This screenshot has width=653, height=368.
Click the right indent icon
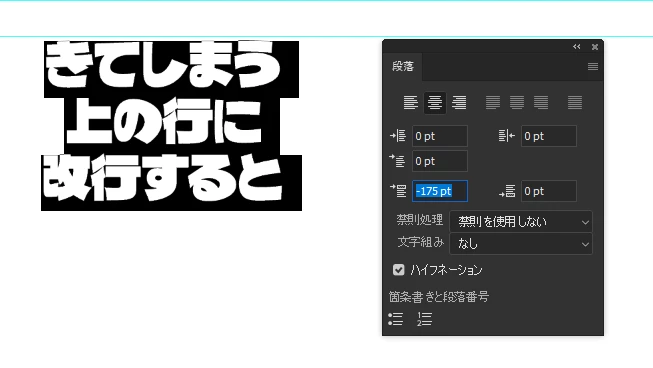pos(506,136)
